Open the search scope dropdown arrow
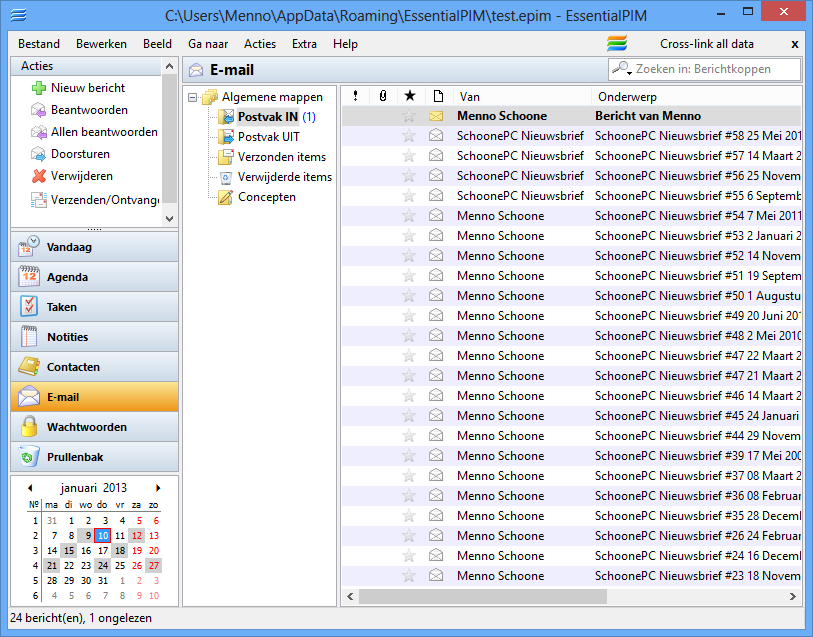Screen dimensions: 813x637 (x=629, y=73)
